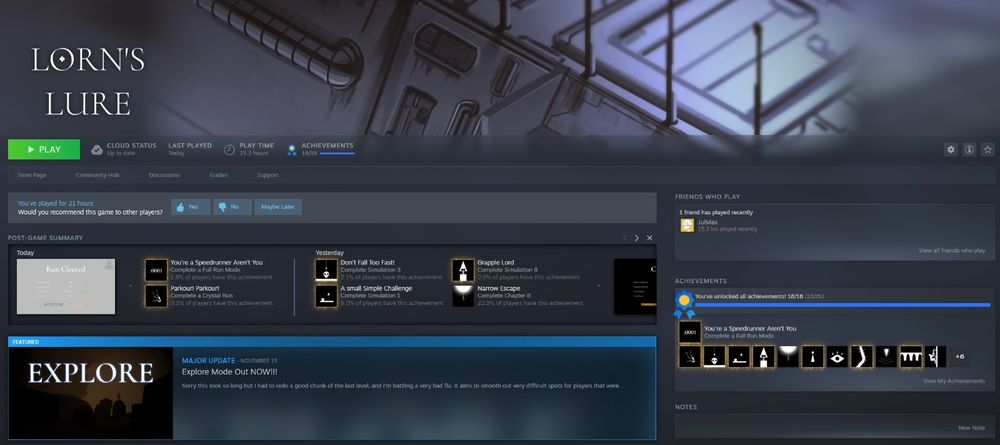Close the post-game summary panel
Image resolution: width=1000 pixels, height=445 pixels.
click(649, 238)
